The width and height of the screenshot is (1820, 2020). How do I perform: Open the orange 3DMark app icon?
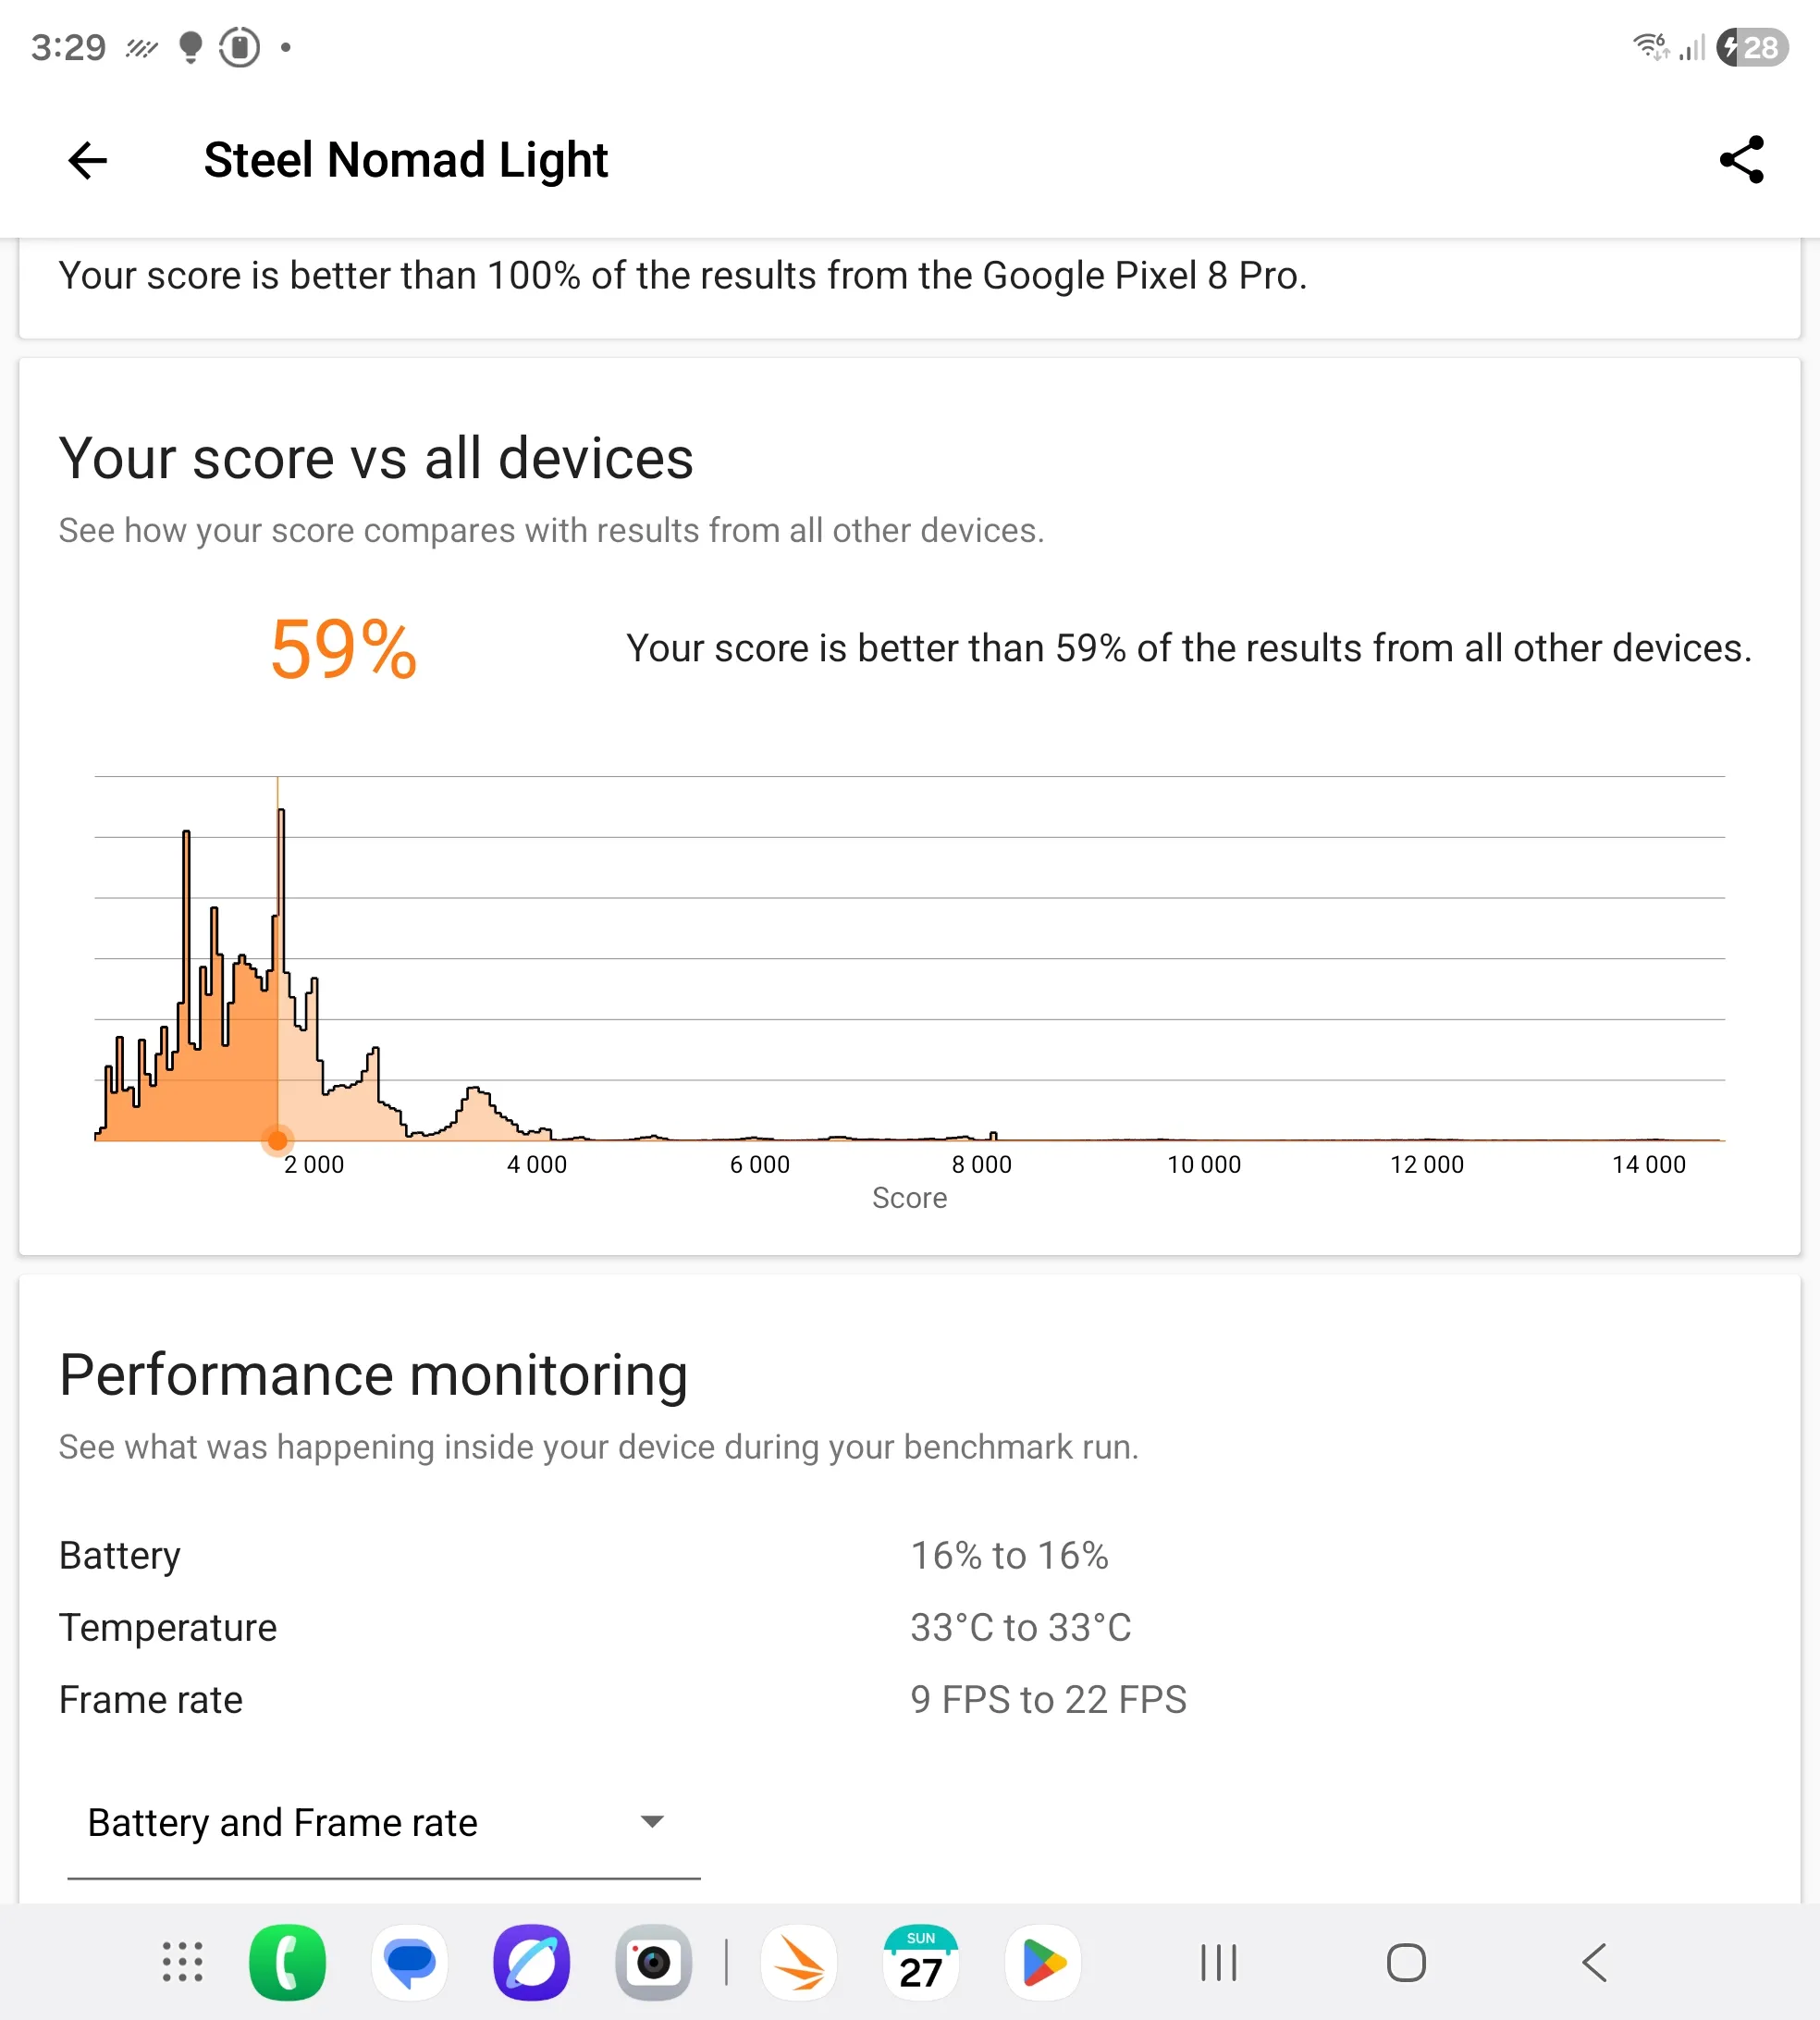pyautogui.click(x=799, y=1962)
